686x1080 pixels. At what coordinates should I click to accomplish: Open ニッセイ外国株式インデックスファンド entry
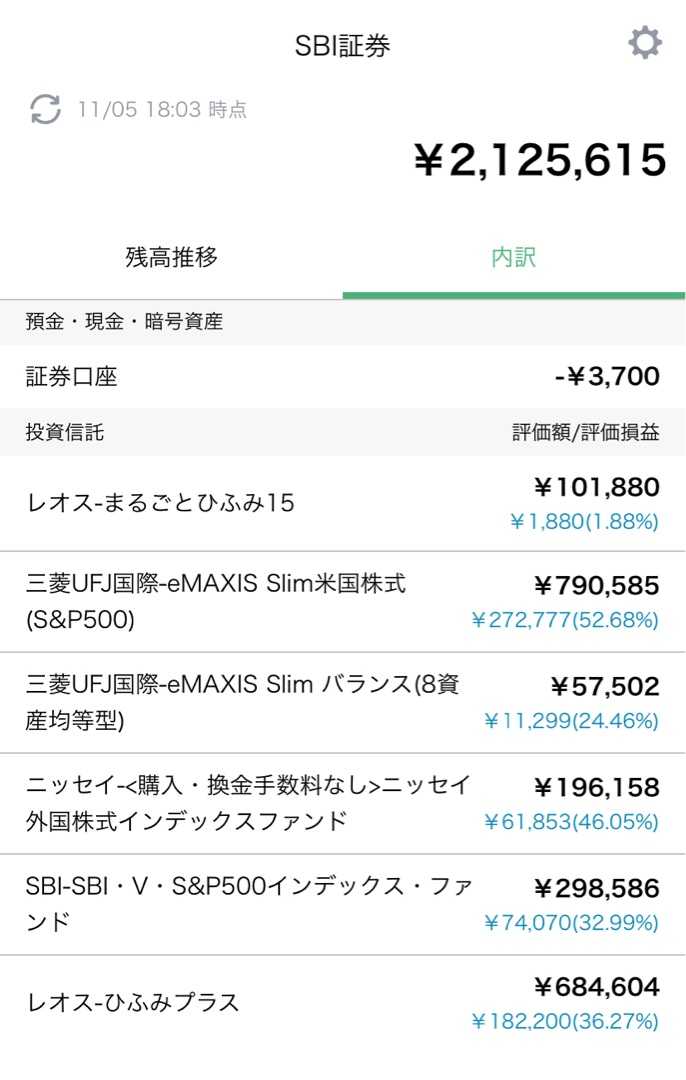tap(343, 804)
